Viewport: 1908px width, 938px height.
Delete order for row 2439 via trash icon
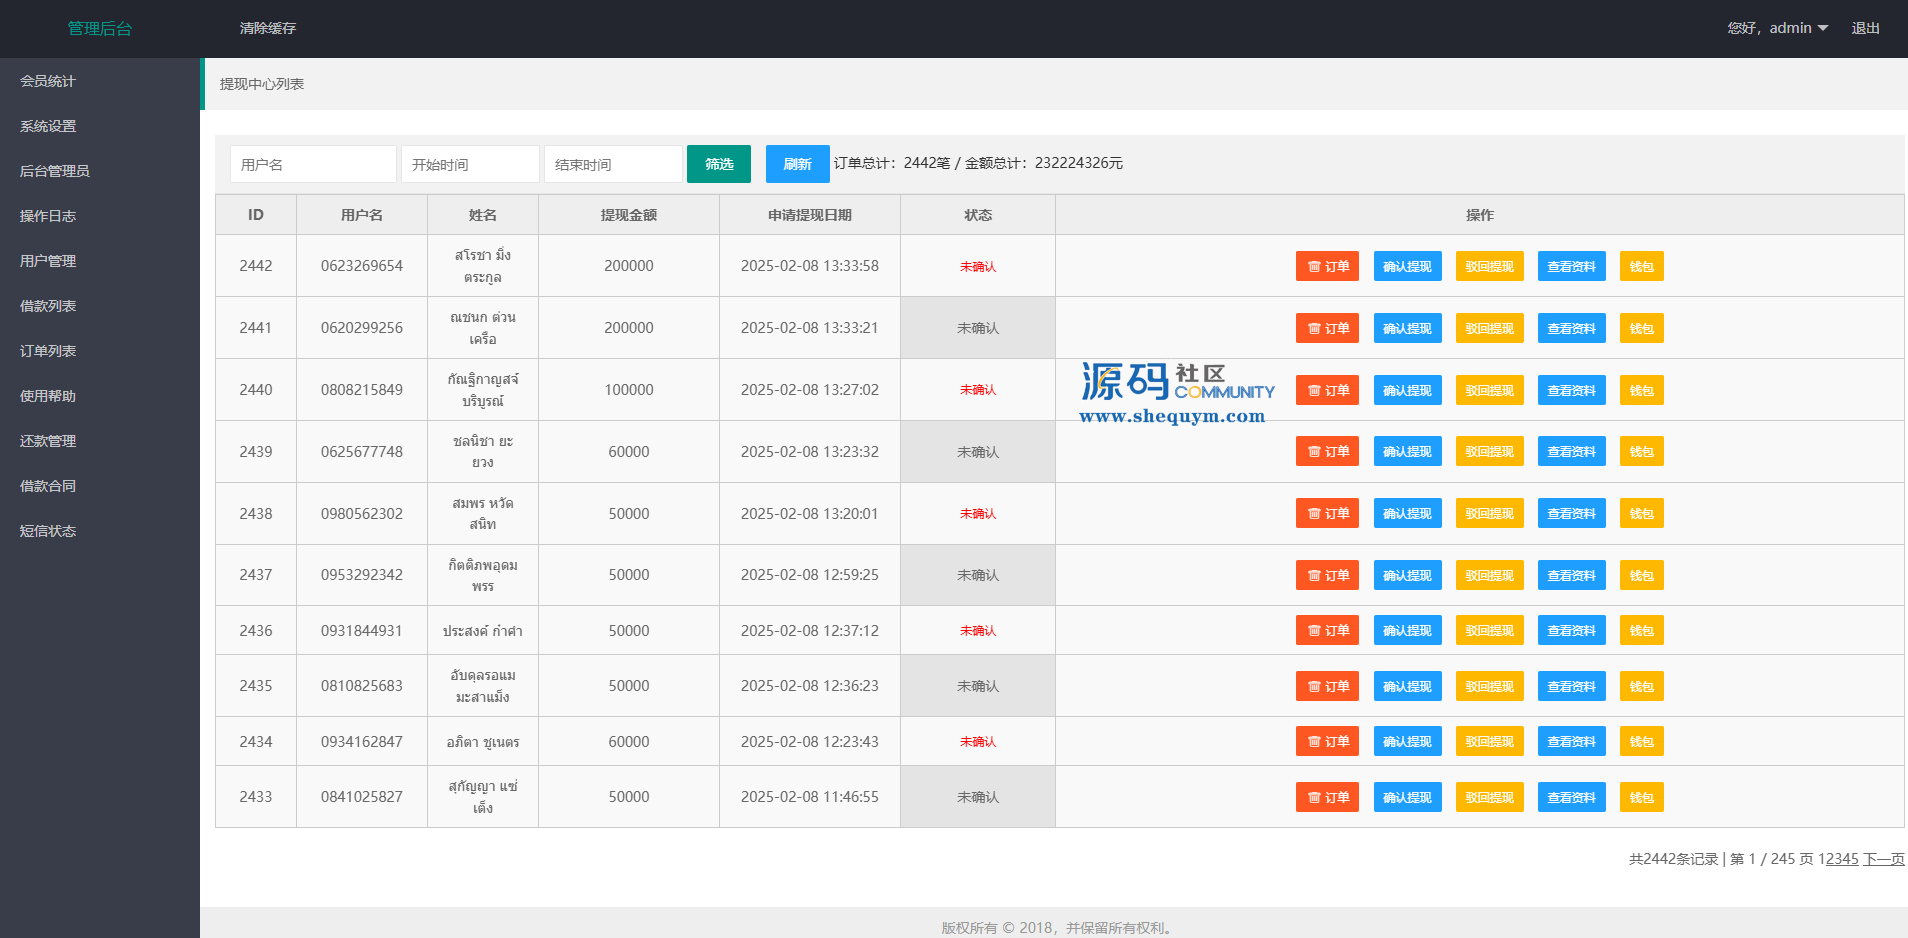click(1327, 452)
